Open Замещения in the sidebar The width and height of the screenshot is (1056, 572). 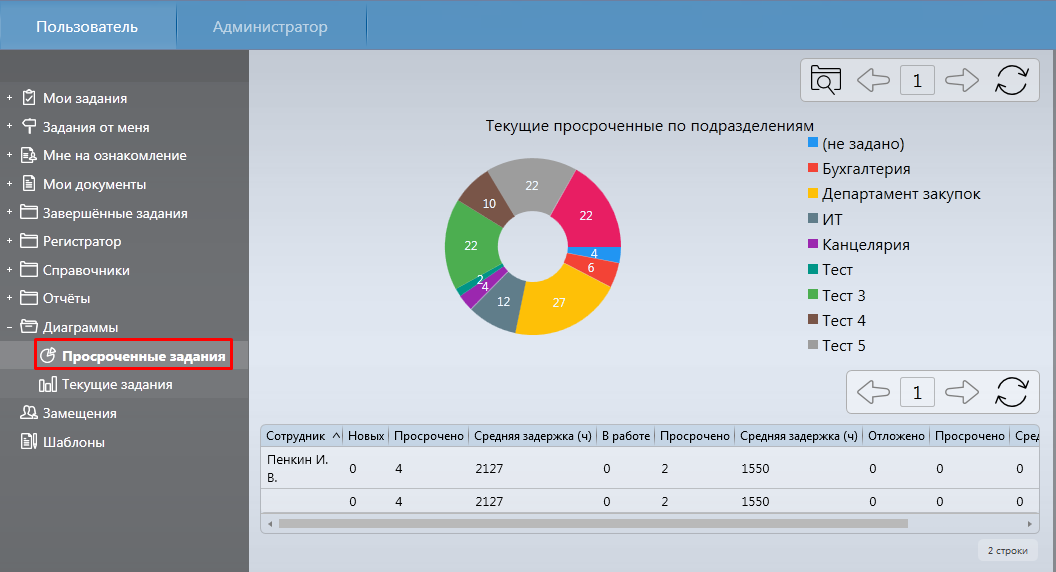coord(79,413)
